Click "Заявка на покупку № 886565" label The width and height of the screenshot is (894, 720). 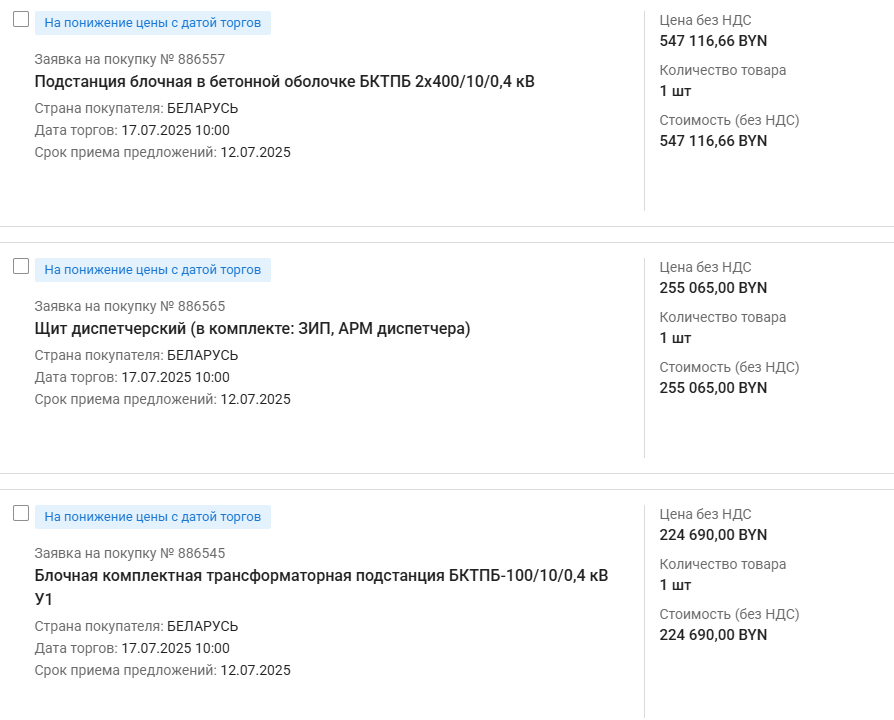[130, 306]
